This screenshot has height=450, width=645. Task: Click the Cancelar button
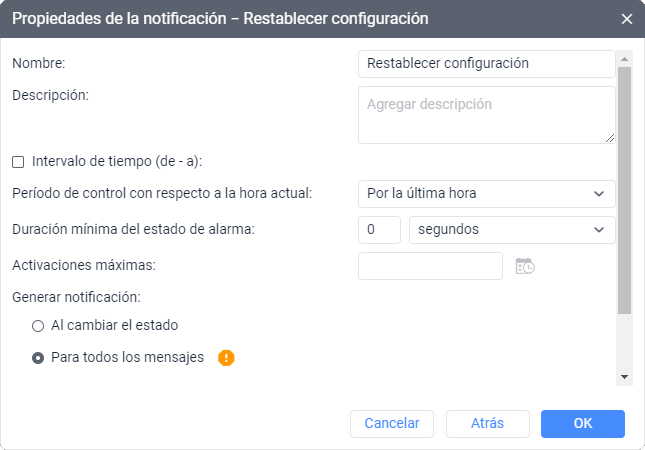point(392,423)
